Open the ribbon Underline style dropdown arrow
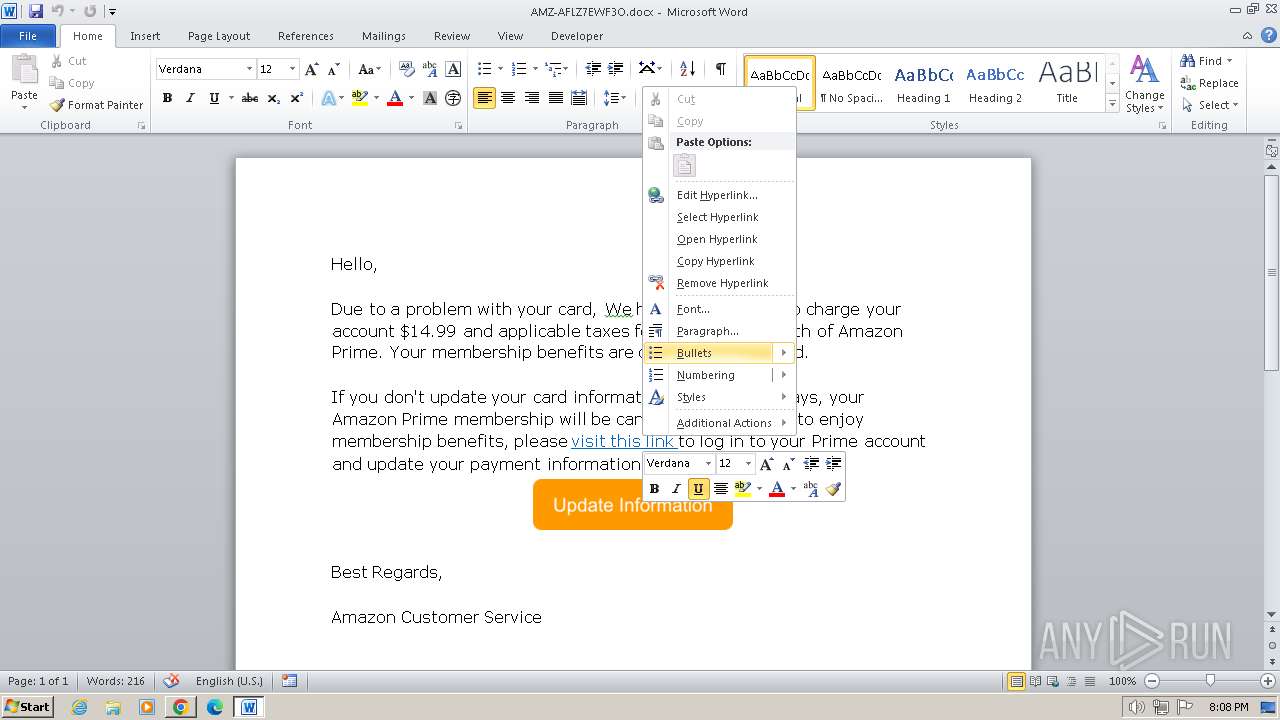Image resolution: width=1280 pixels, height=720 pixels. [231, 98]
